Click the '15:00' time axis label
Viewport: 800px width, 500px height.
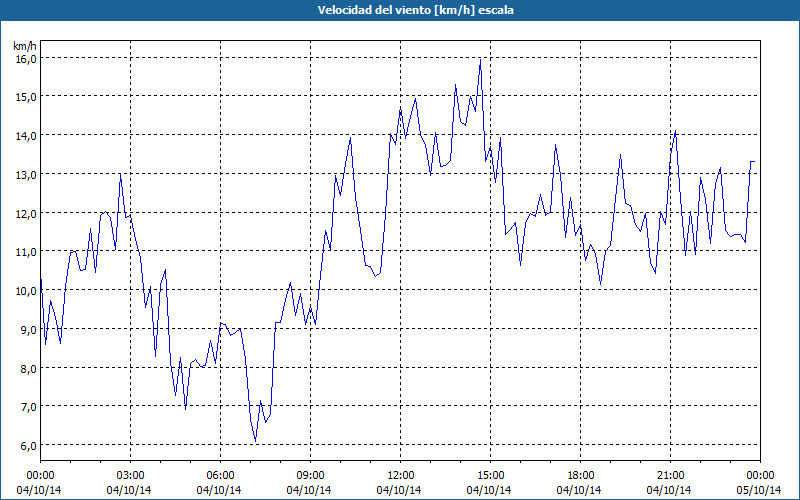coord(490,476)
